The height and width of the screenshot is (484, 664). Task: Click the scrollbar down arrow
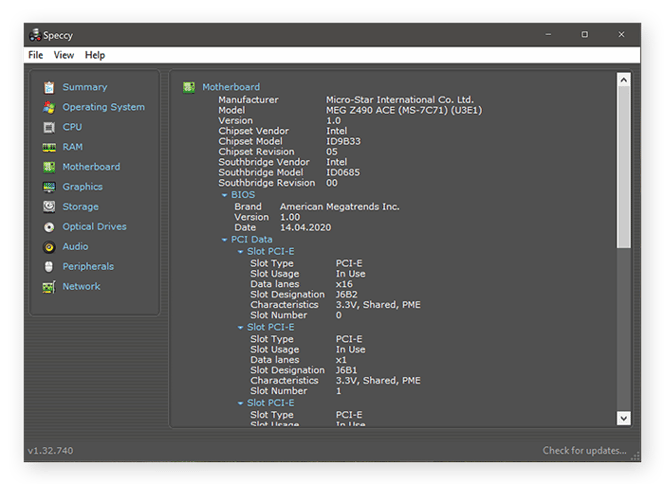coord(623,418)
